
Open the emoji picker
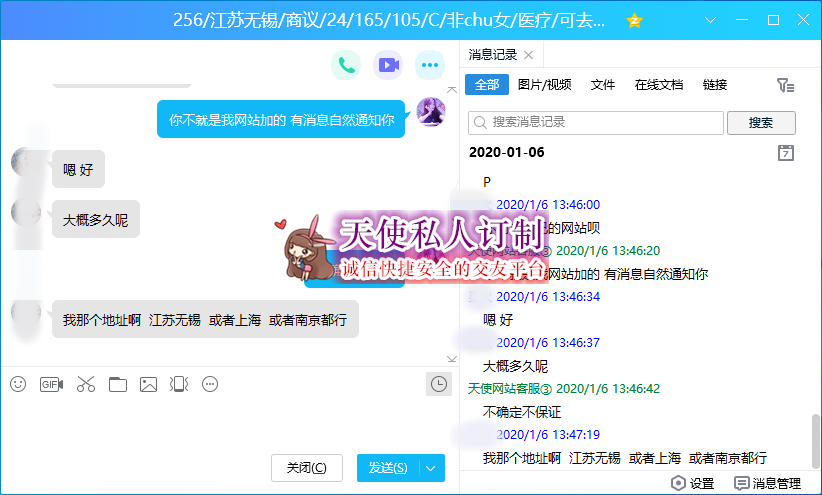18,384
